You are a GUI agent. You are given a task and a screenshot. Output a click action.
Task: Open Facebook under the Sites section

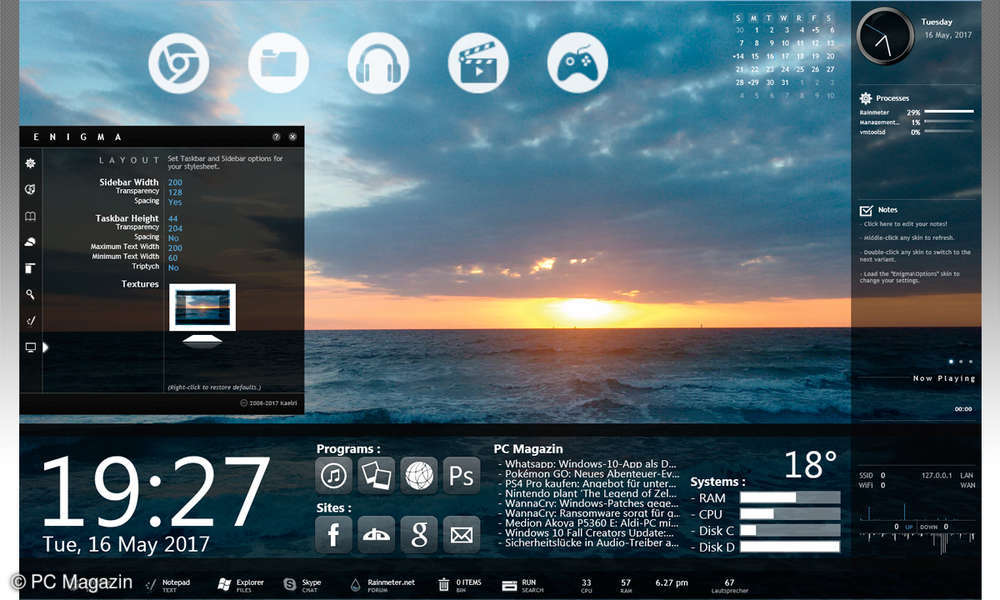pyautogui.click(x=333, y=535)
